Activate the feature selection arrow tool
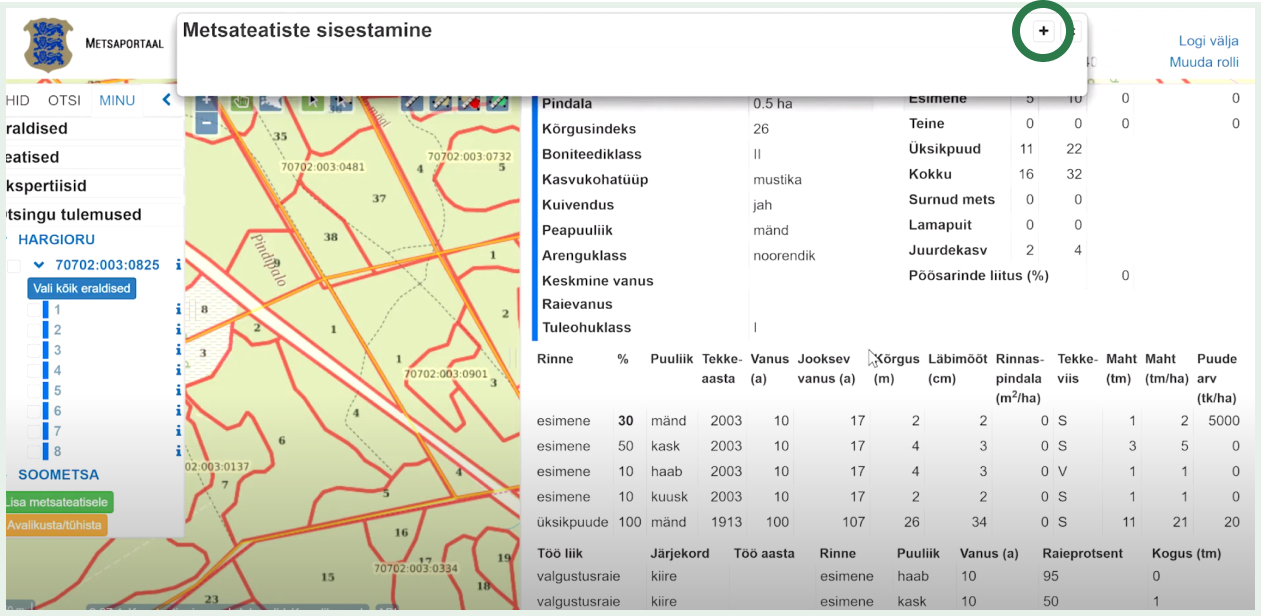Screen dimensions: 1261x616 click(x=311, y=101)
